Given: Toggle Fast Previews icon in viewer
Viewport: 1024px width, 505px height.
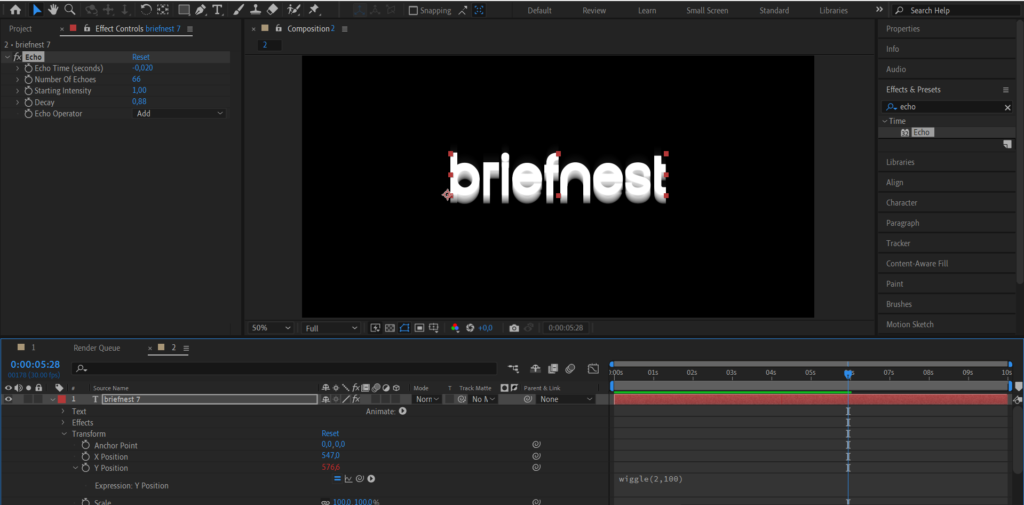Looking at the screenshot, I should (x=375, y=328).
